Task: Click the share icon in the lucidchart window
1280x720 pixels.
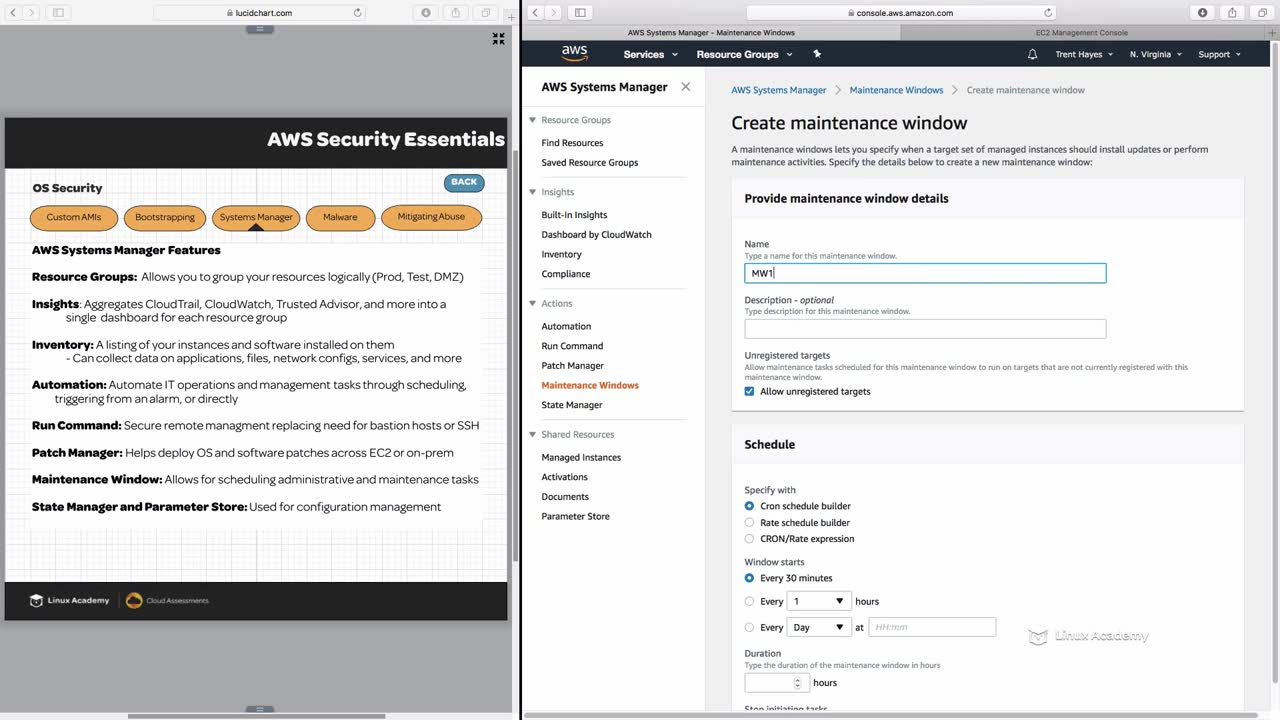Action: [456, 13]
